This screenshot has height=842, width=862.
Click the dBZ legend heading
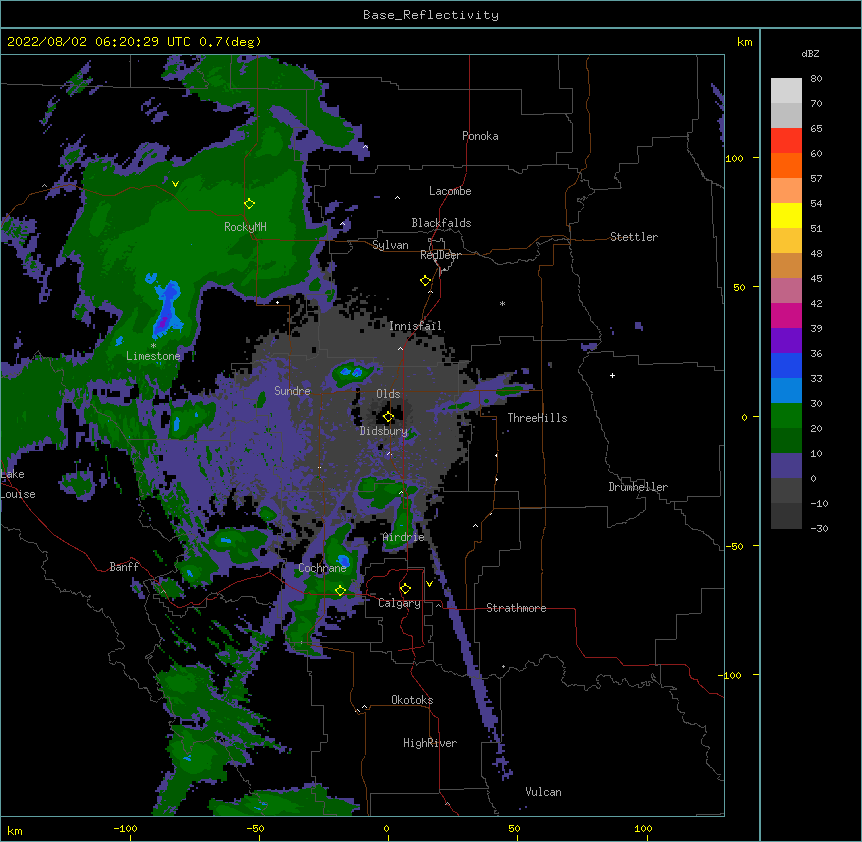(810, 54)
